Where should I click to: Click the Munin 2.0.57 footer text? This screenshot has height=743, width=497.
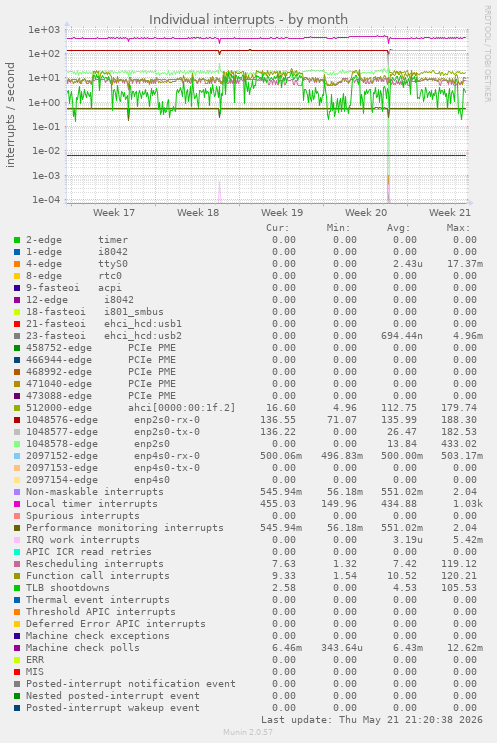pos(248,732)
